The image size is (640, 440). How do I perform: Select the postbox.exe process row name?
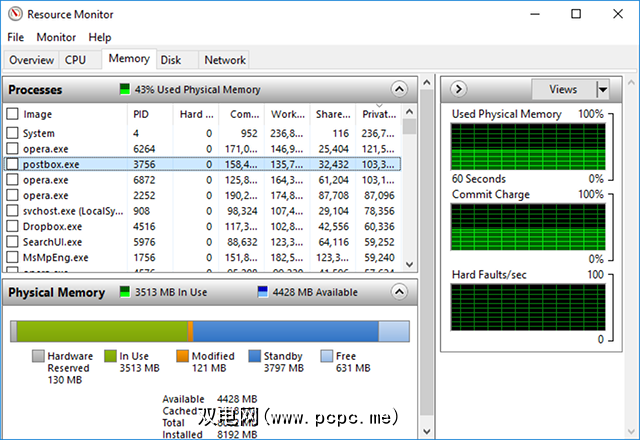pyautogui.click(x=51, y=164)
